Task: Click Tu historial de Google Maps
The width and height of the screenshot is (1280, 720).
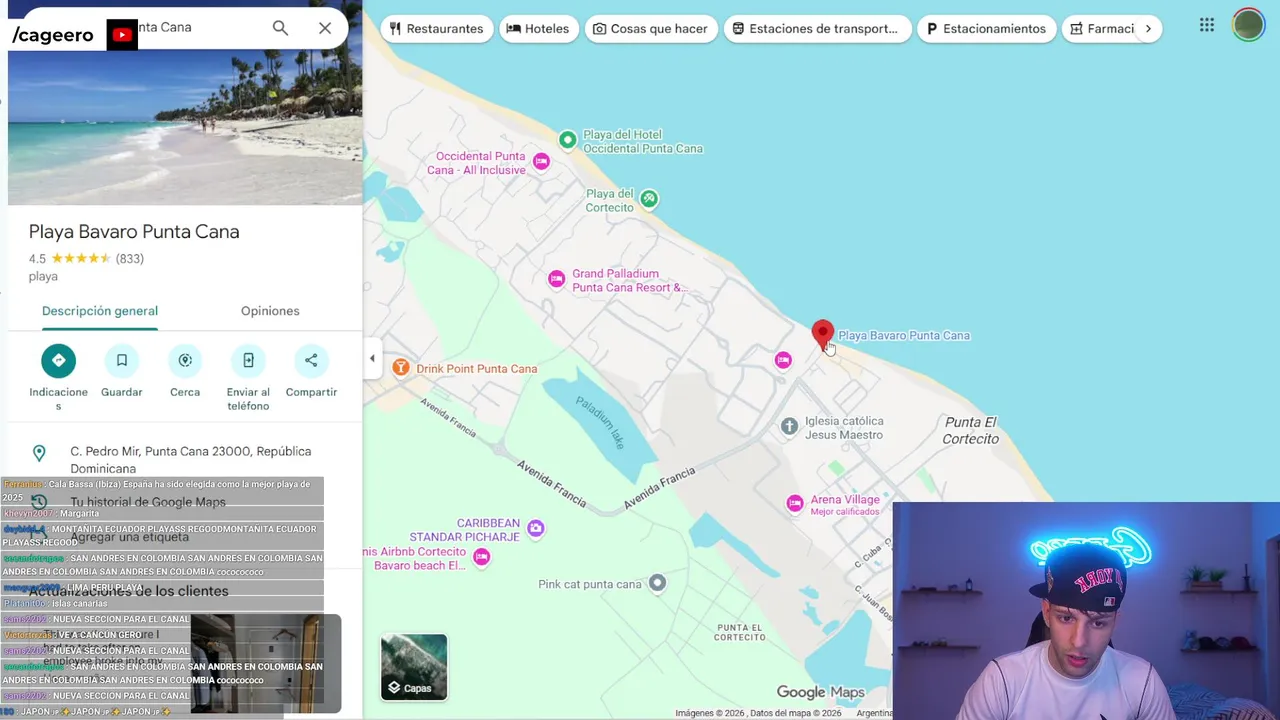Action: pyautogui.click(x=148, y=502)
